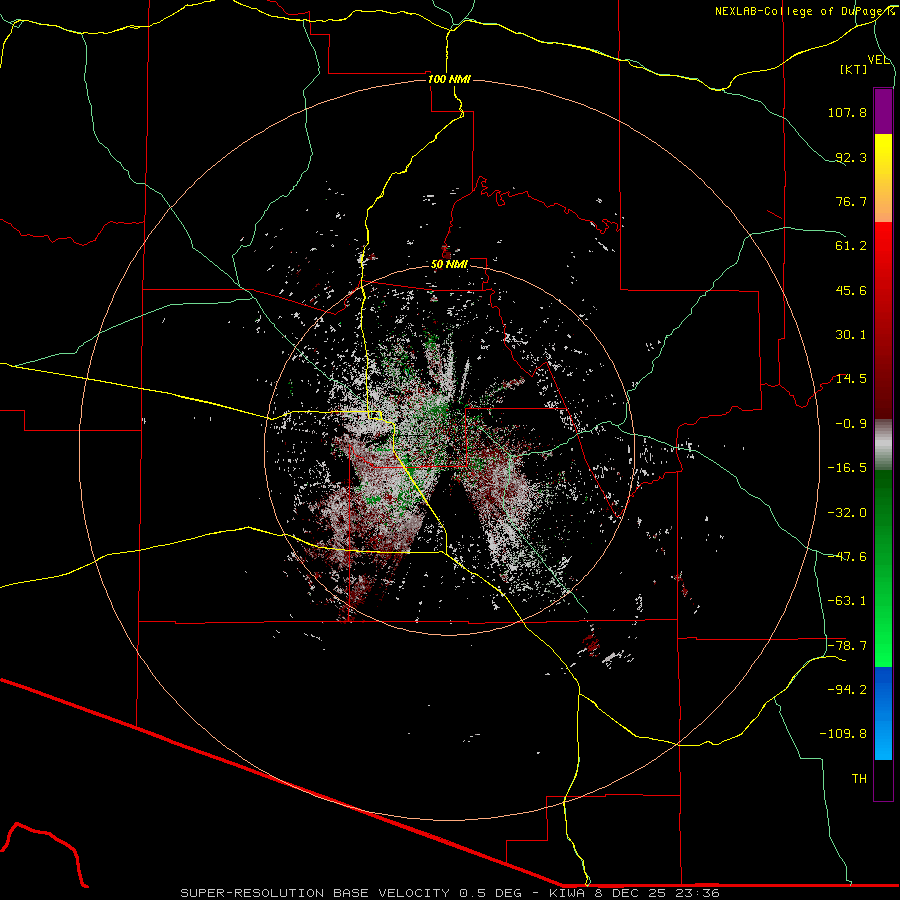
Task: Pick the red segment of the color bar
Action: 883,320
